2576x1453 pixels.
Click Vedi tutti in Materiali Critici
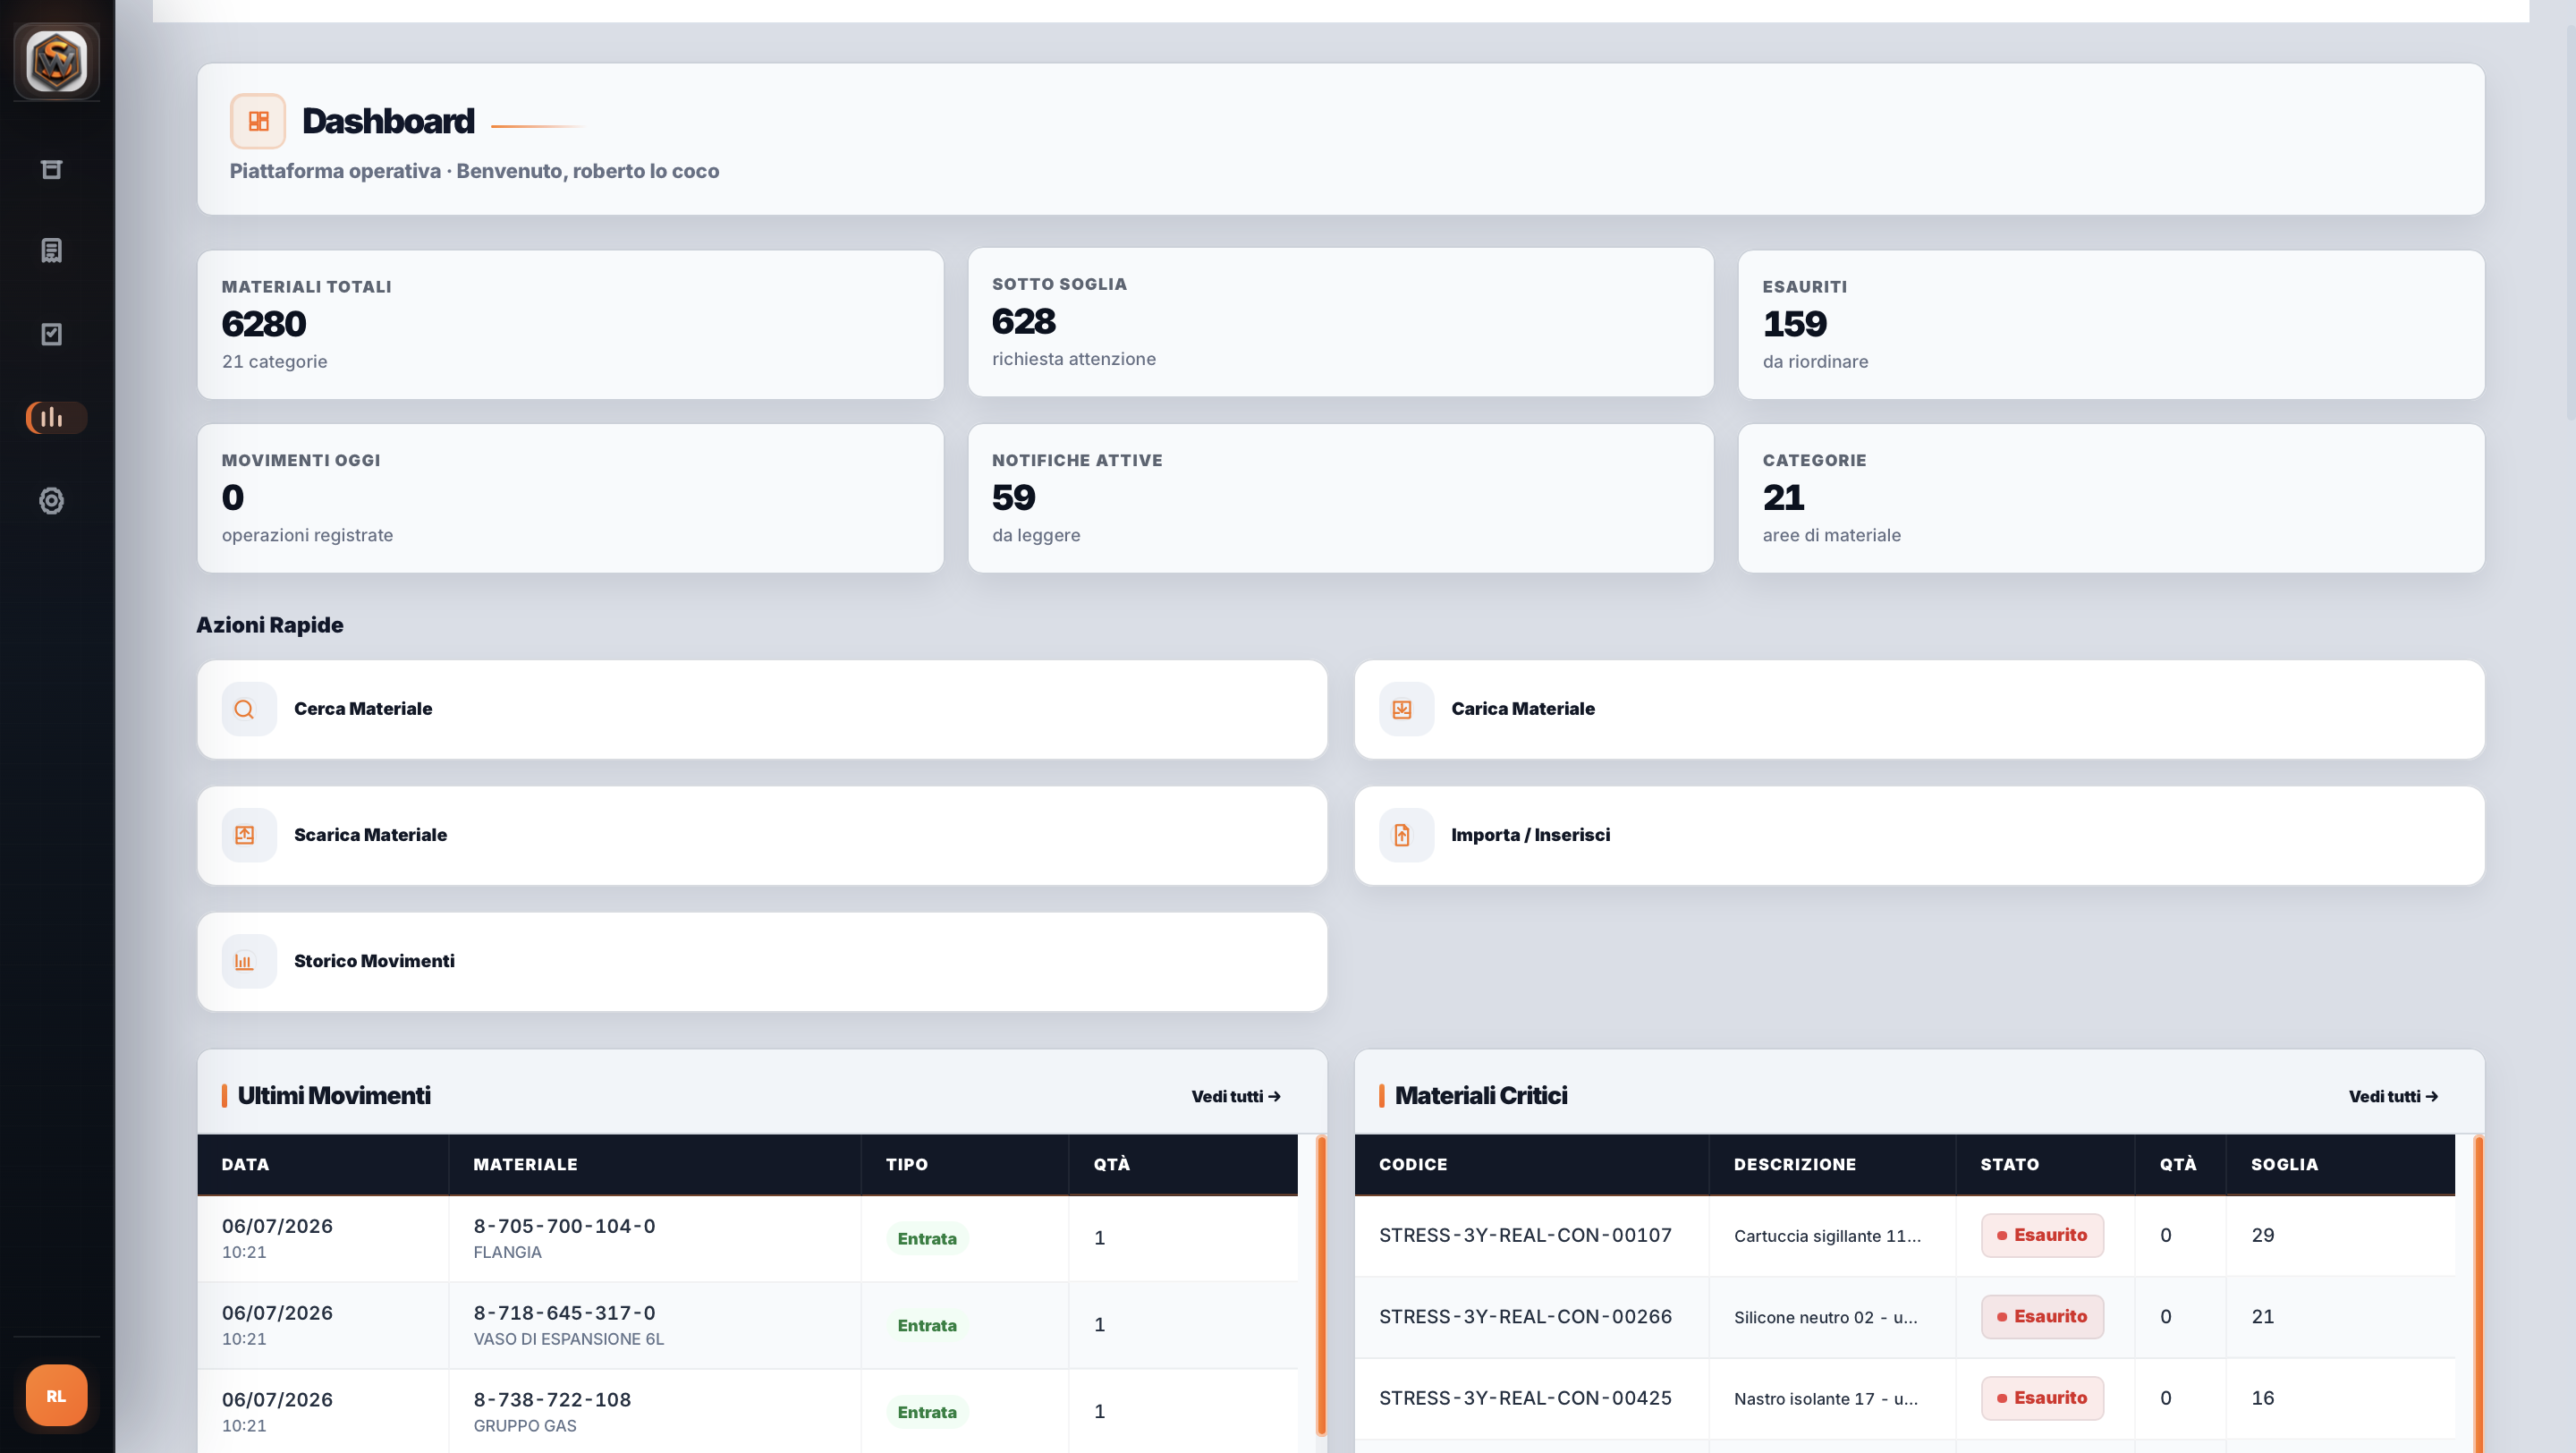pos(2393,1096)
